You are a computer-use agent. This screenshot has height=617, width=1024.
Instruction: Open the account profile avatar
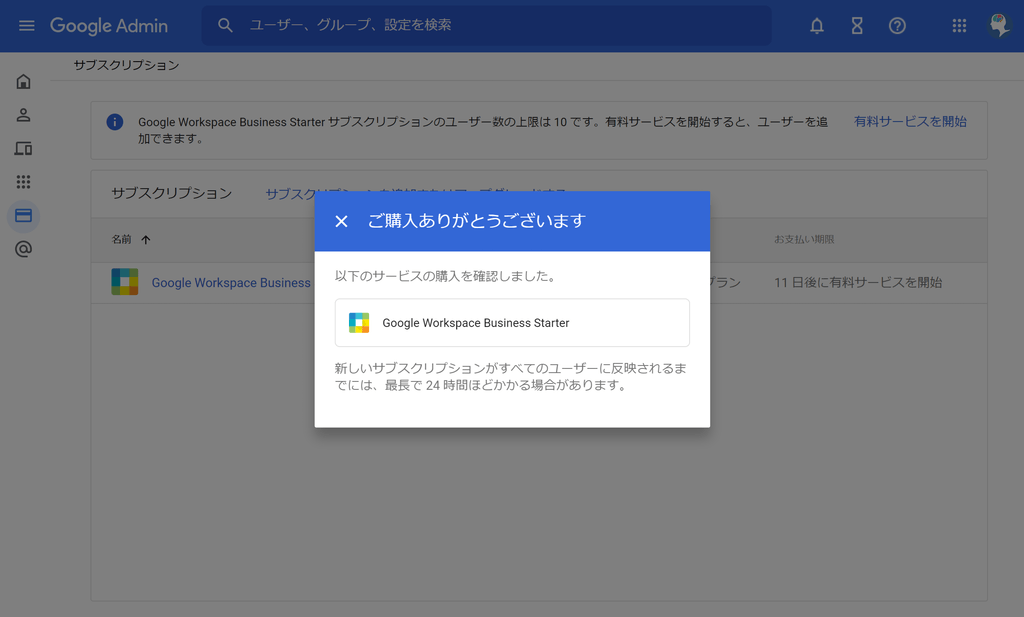(999, 25)
